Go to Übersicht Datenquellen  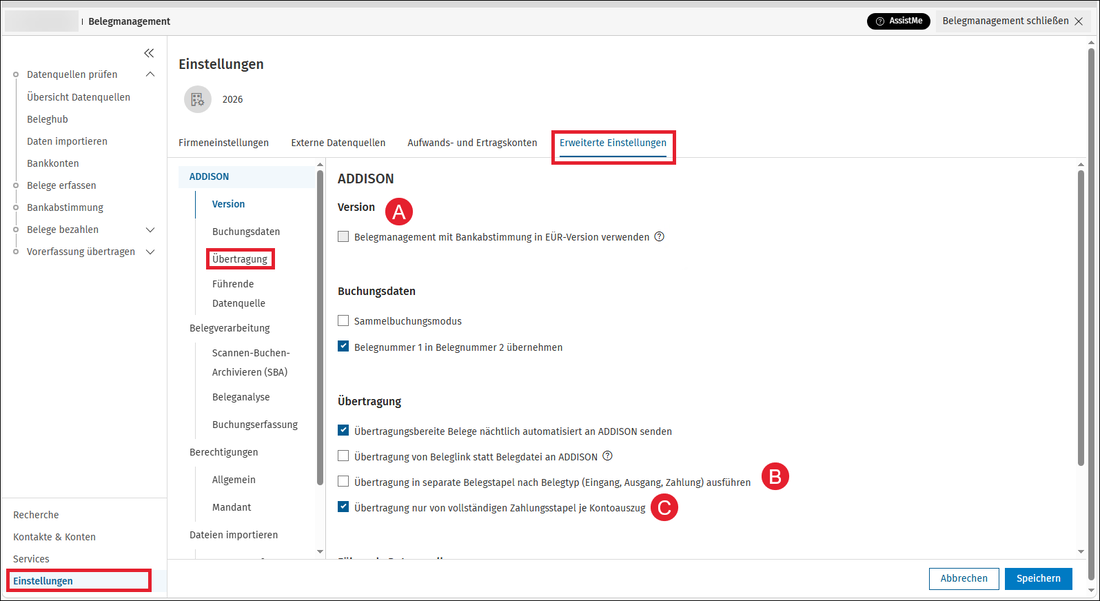[x=79, y=97]
